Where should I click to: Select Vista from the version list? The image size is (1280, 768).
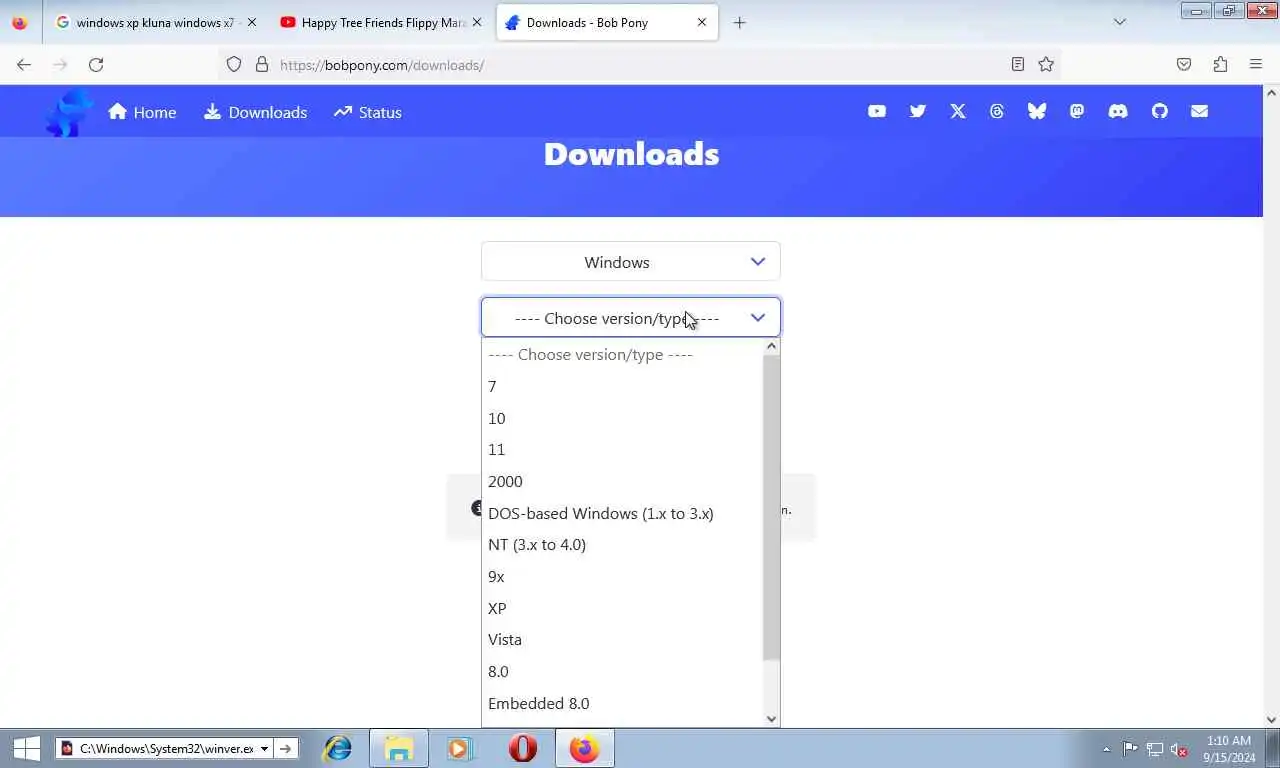point(622,639)
